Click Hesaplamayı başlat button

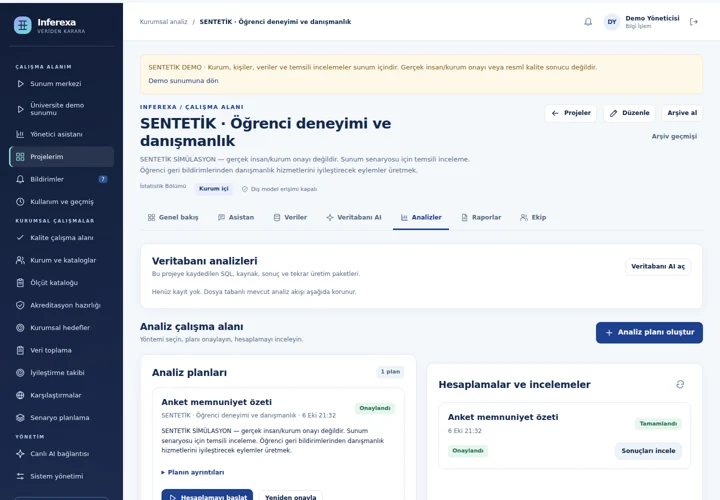[207, 496]
